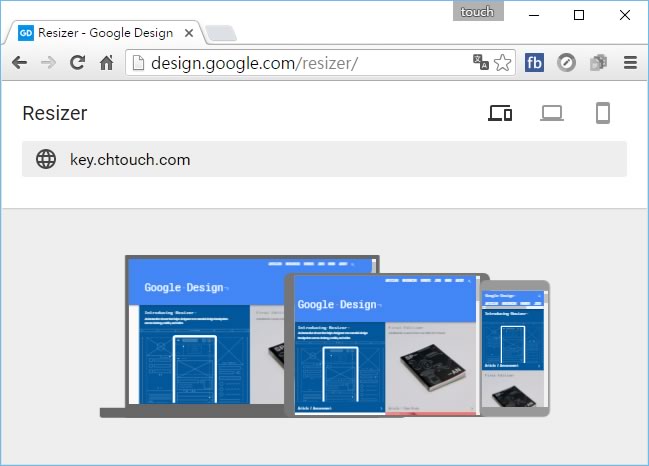Minimize the browser window

click(534, 15)
